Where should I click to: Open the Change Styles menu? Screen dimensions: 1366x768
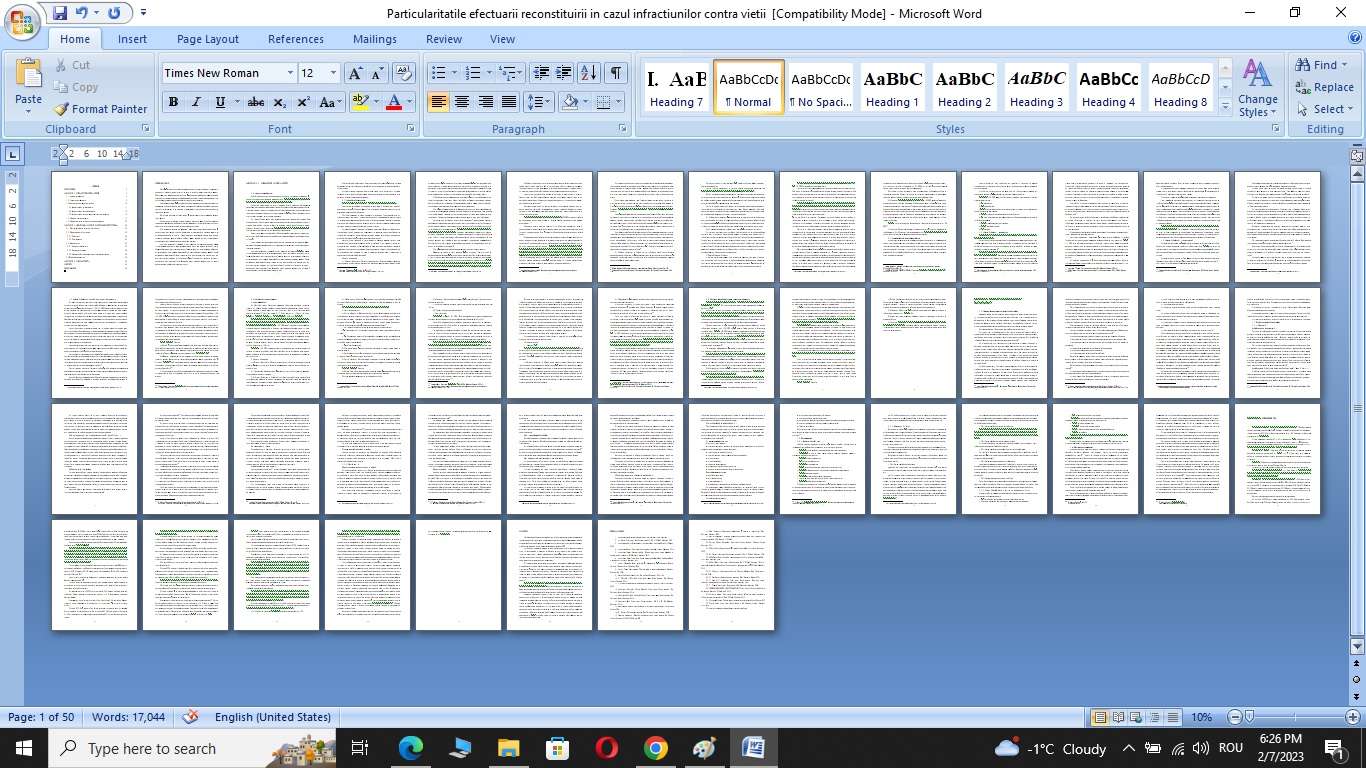1257,89
